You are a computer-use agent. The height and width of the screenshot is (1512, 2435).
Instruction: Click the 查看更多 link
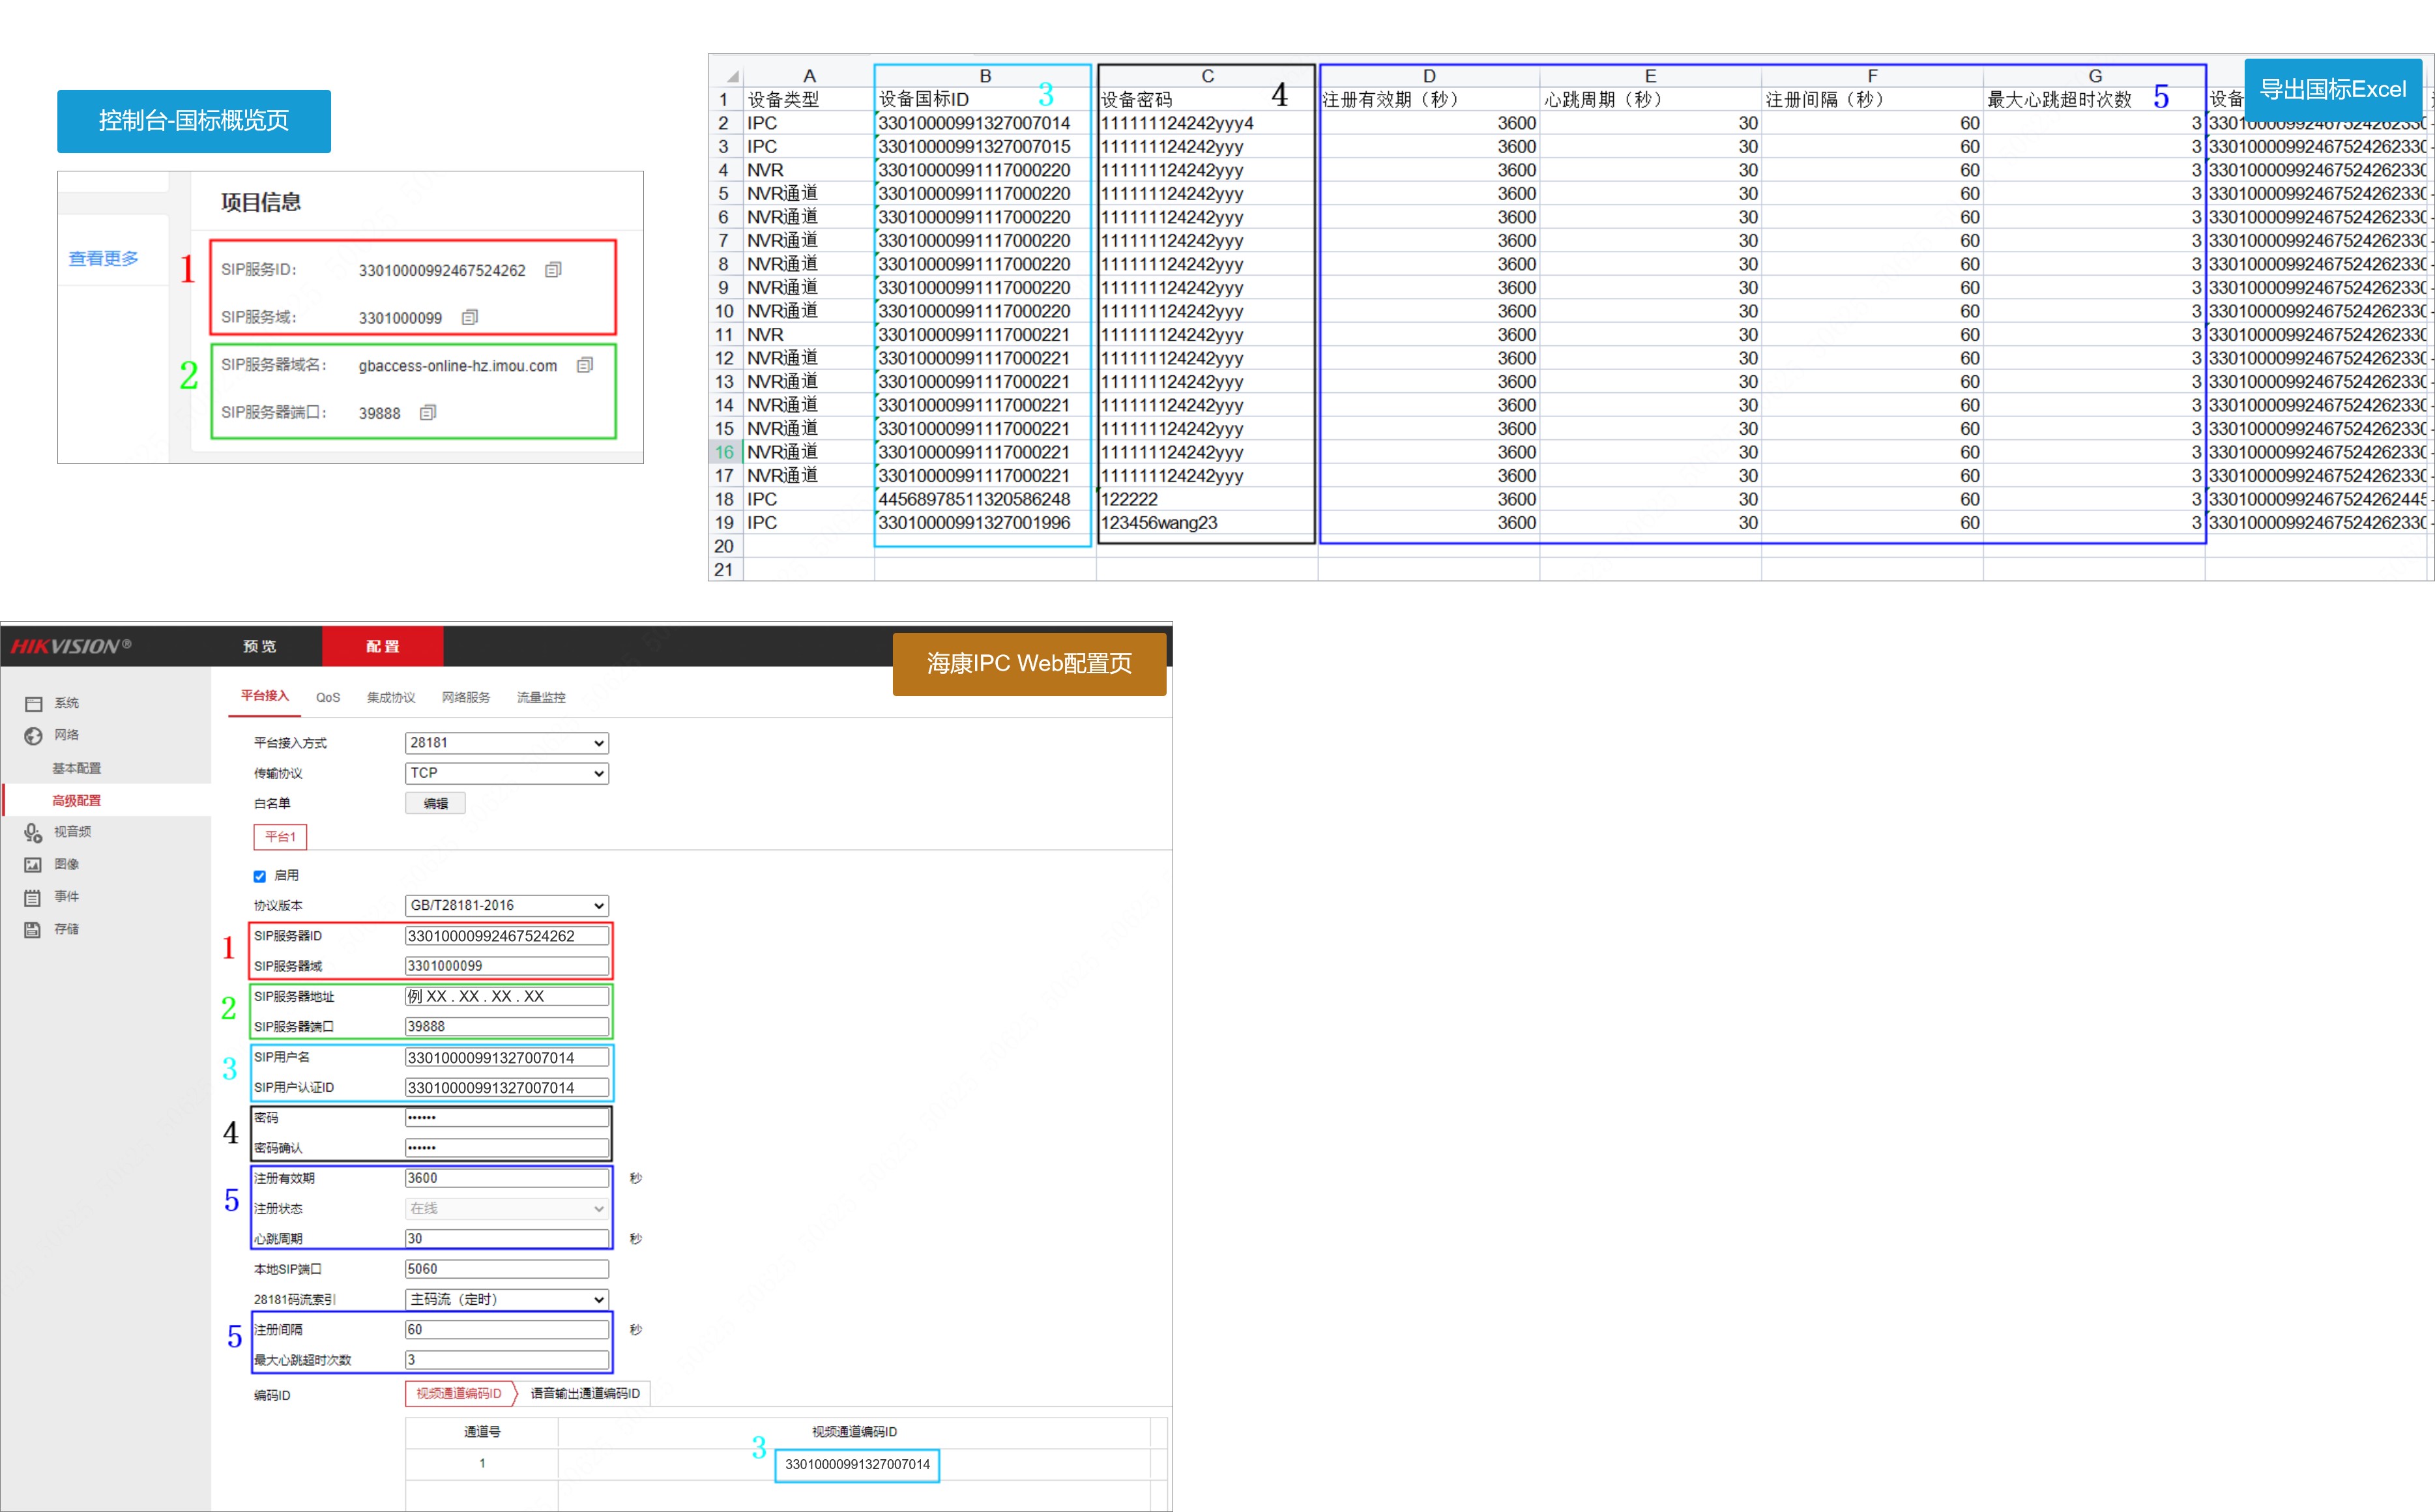click(x=103, y=259)
